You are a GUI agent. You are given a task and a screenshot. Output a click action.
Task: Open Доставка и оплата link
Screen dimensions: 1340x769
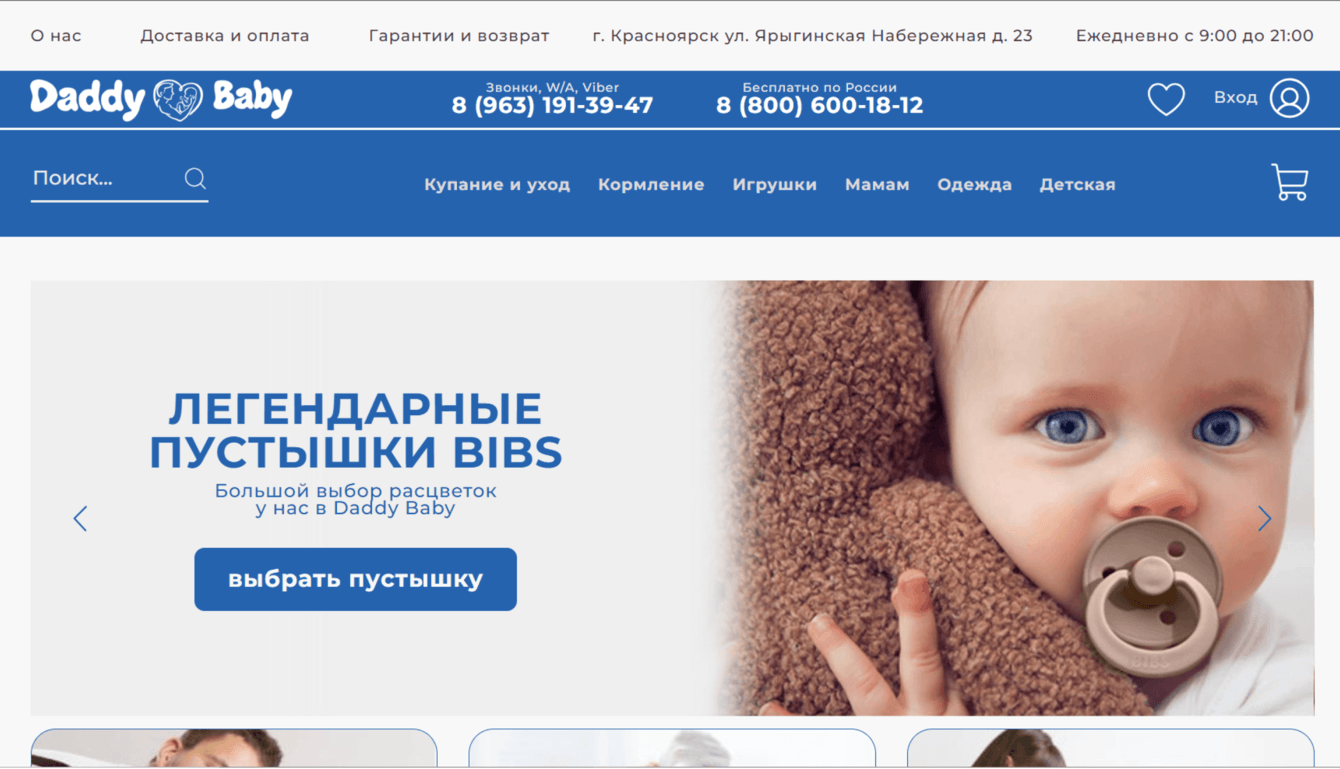point(224,36)
